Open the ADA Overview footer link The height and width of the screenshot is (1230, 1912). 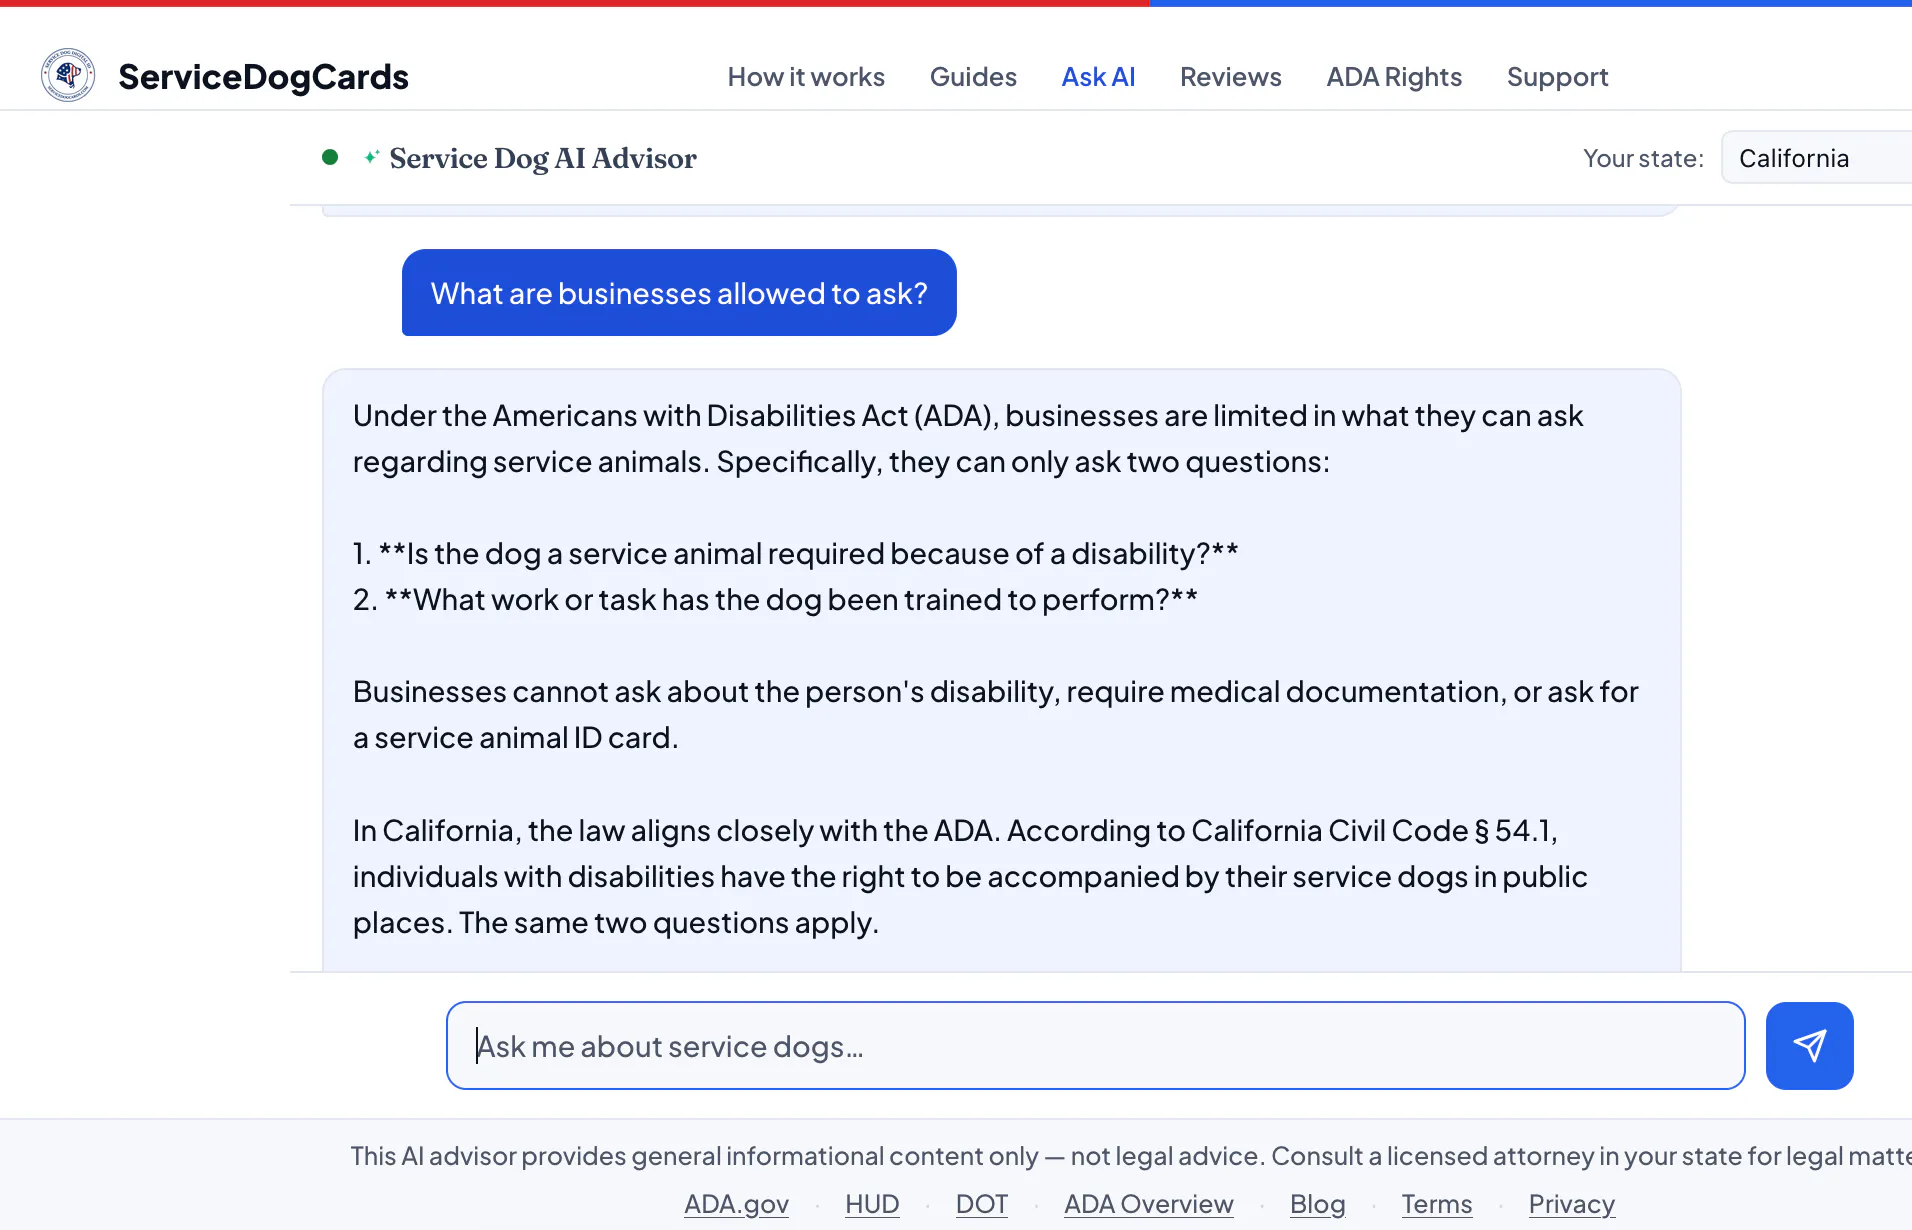pyautogui.click(x=1148, y=1204)
